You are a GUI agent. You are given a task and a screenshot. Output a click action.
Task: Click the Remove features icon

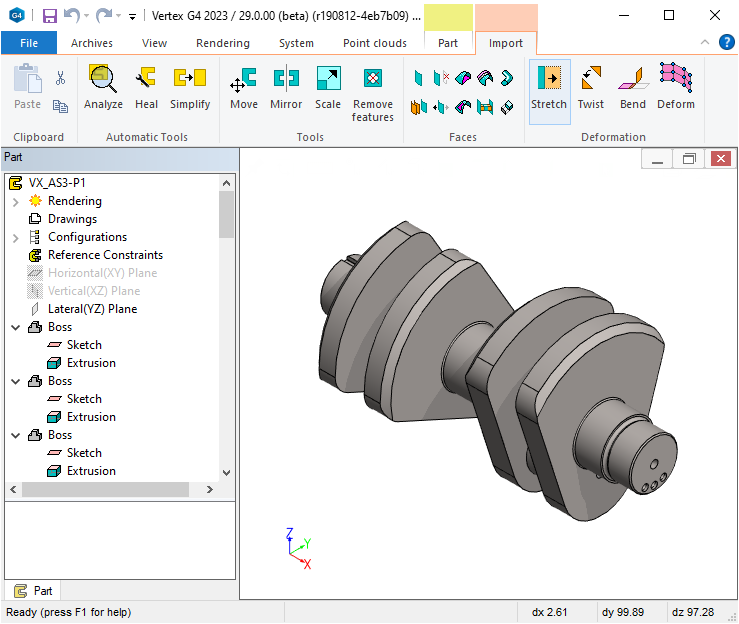click(372, 93)
